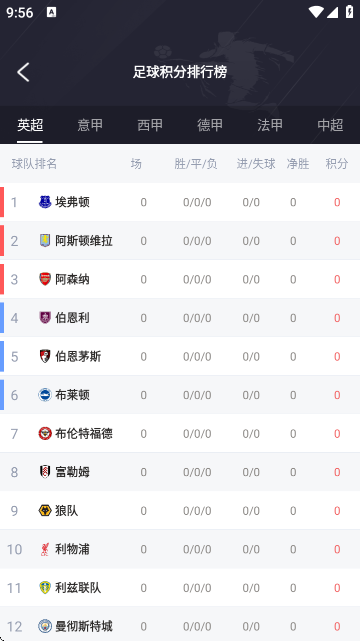The image size is (360, 641).
Task: Select the 曼彻斯特城 team name
Action: pos(84,626)
